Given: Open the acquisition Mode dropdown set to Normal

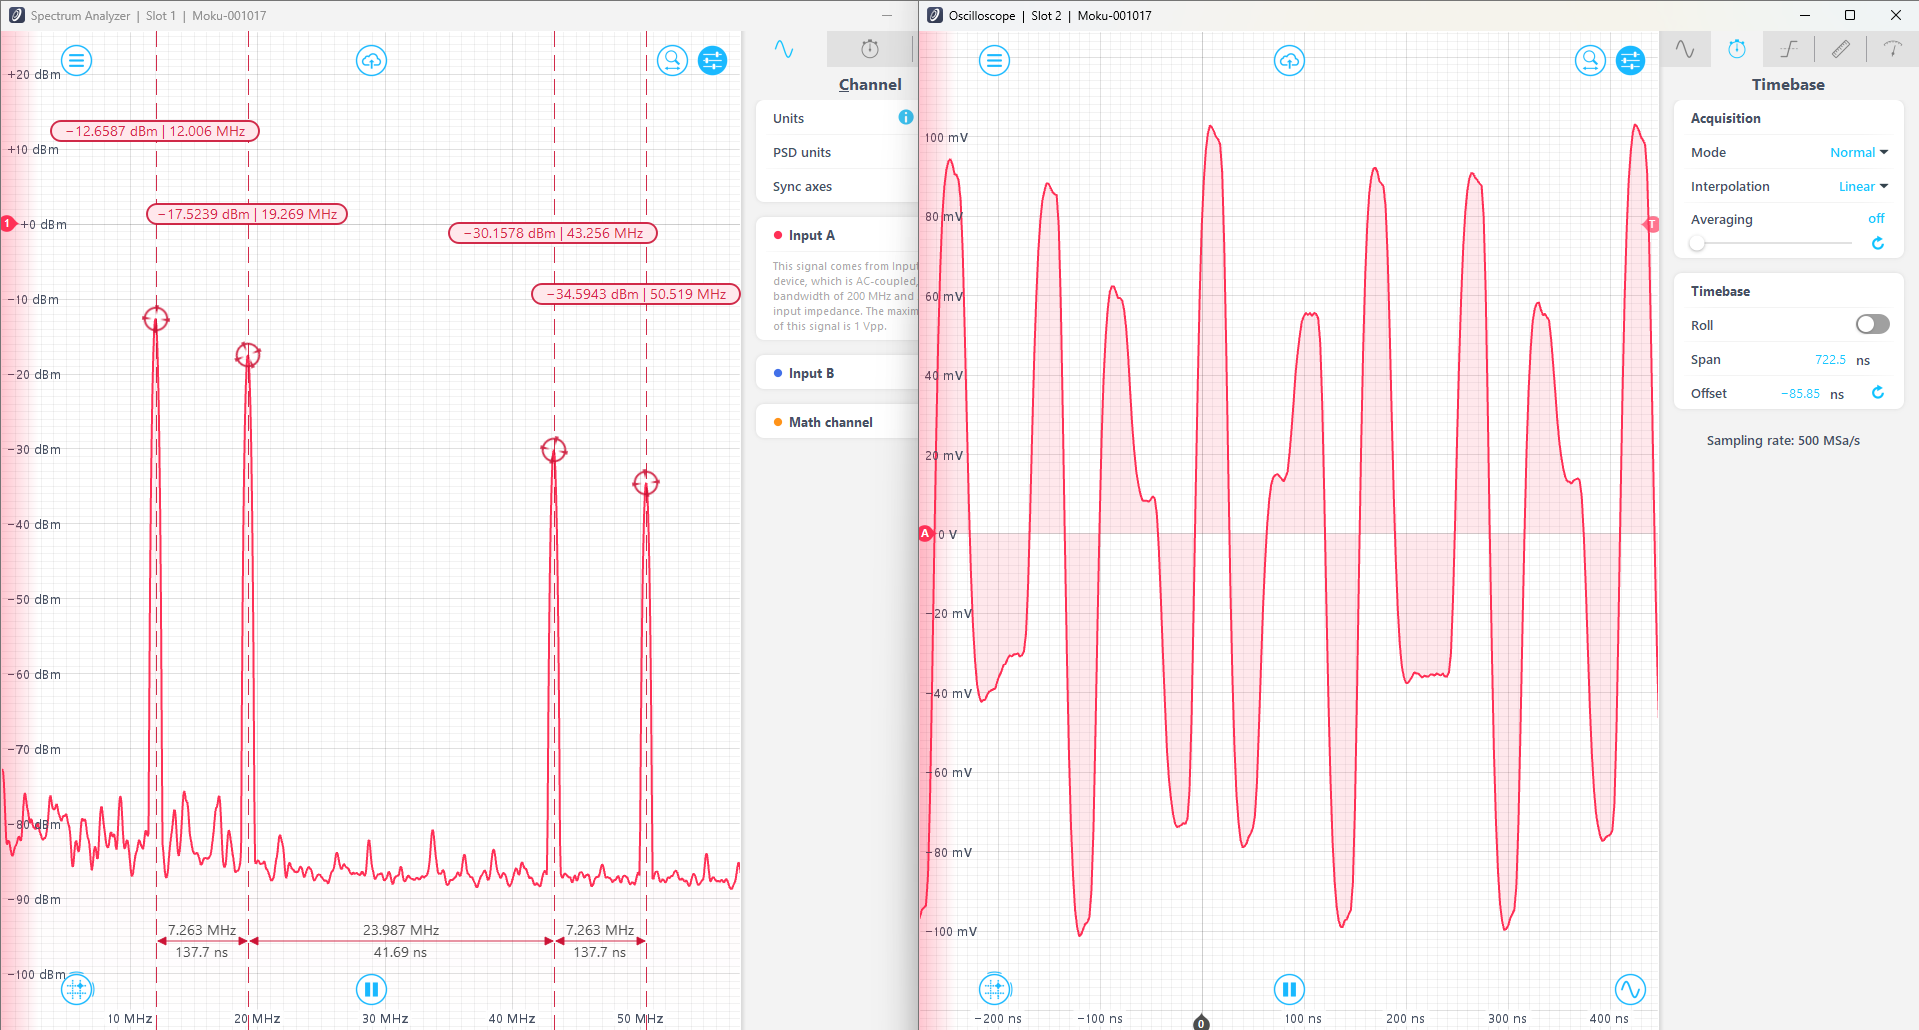Looking at the screenshot, I should [1858, 152].
